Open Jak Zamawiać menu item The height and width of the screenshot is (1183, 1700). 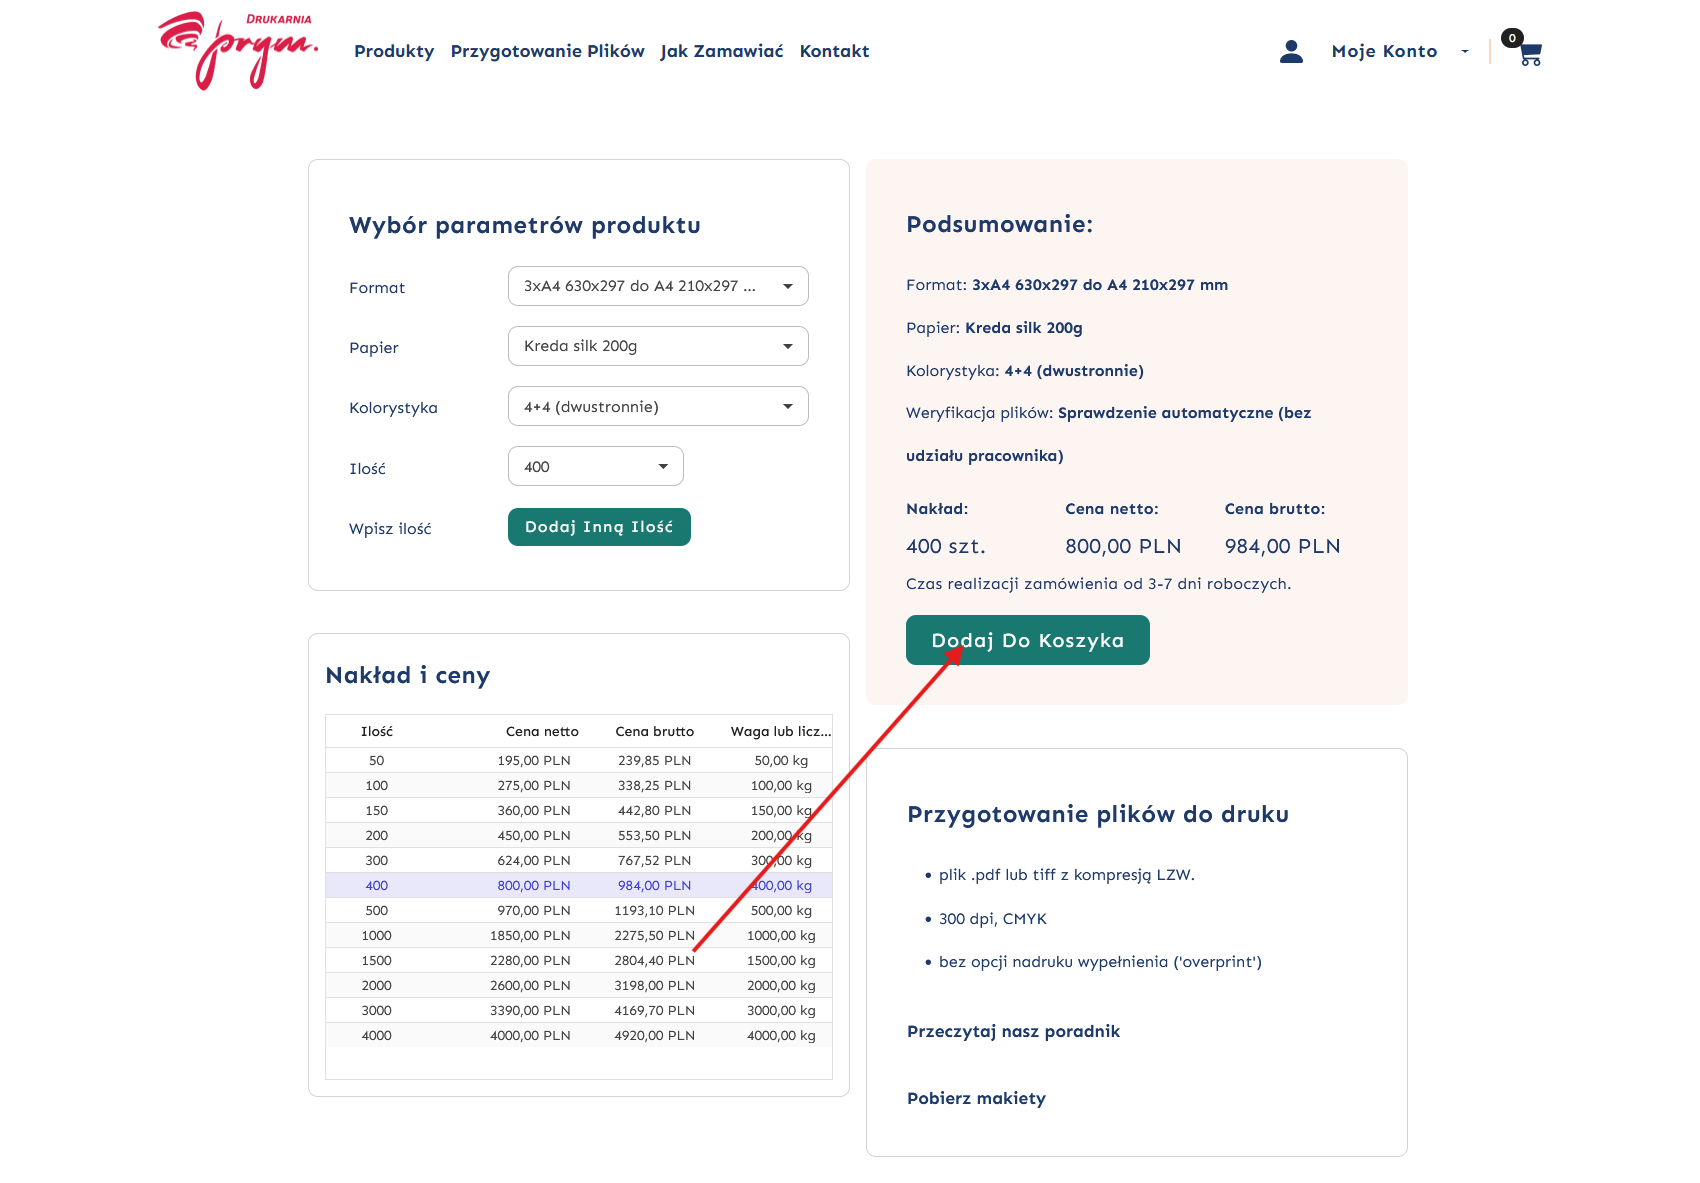pyautogui.click(x=721, y=52)
